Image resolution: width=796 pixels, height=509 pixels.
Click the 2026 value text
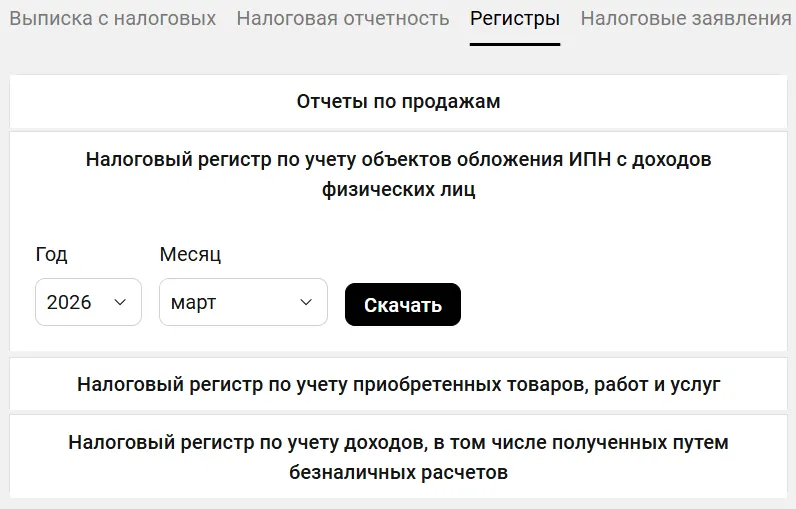coord(69,302)
